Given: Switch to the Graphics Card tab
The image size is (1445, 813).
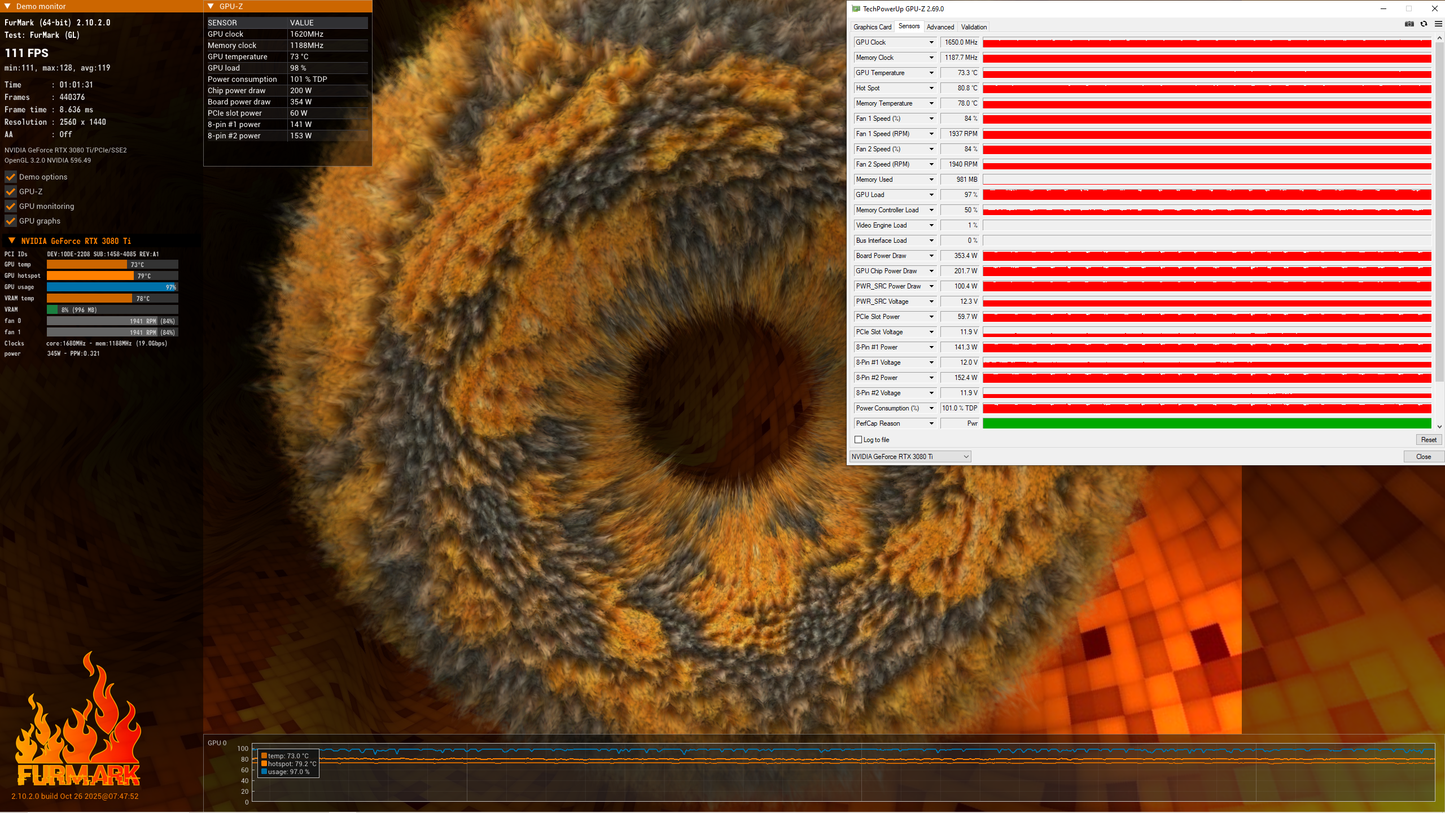Looking at the screenshot, I should 872,27.
